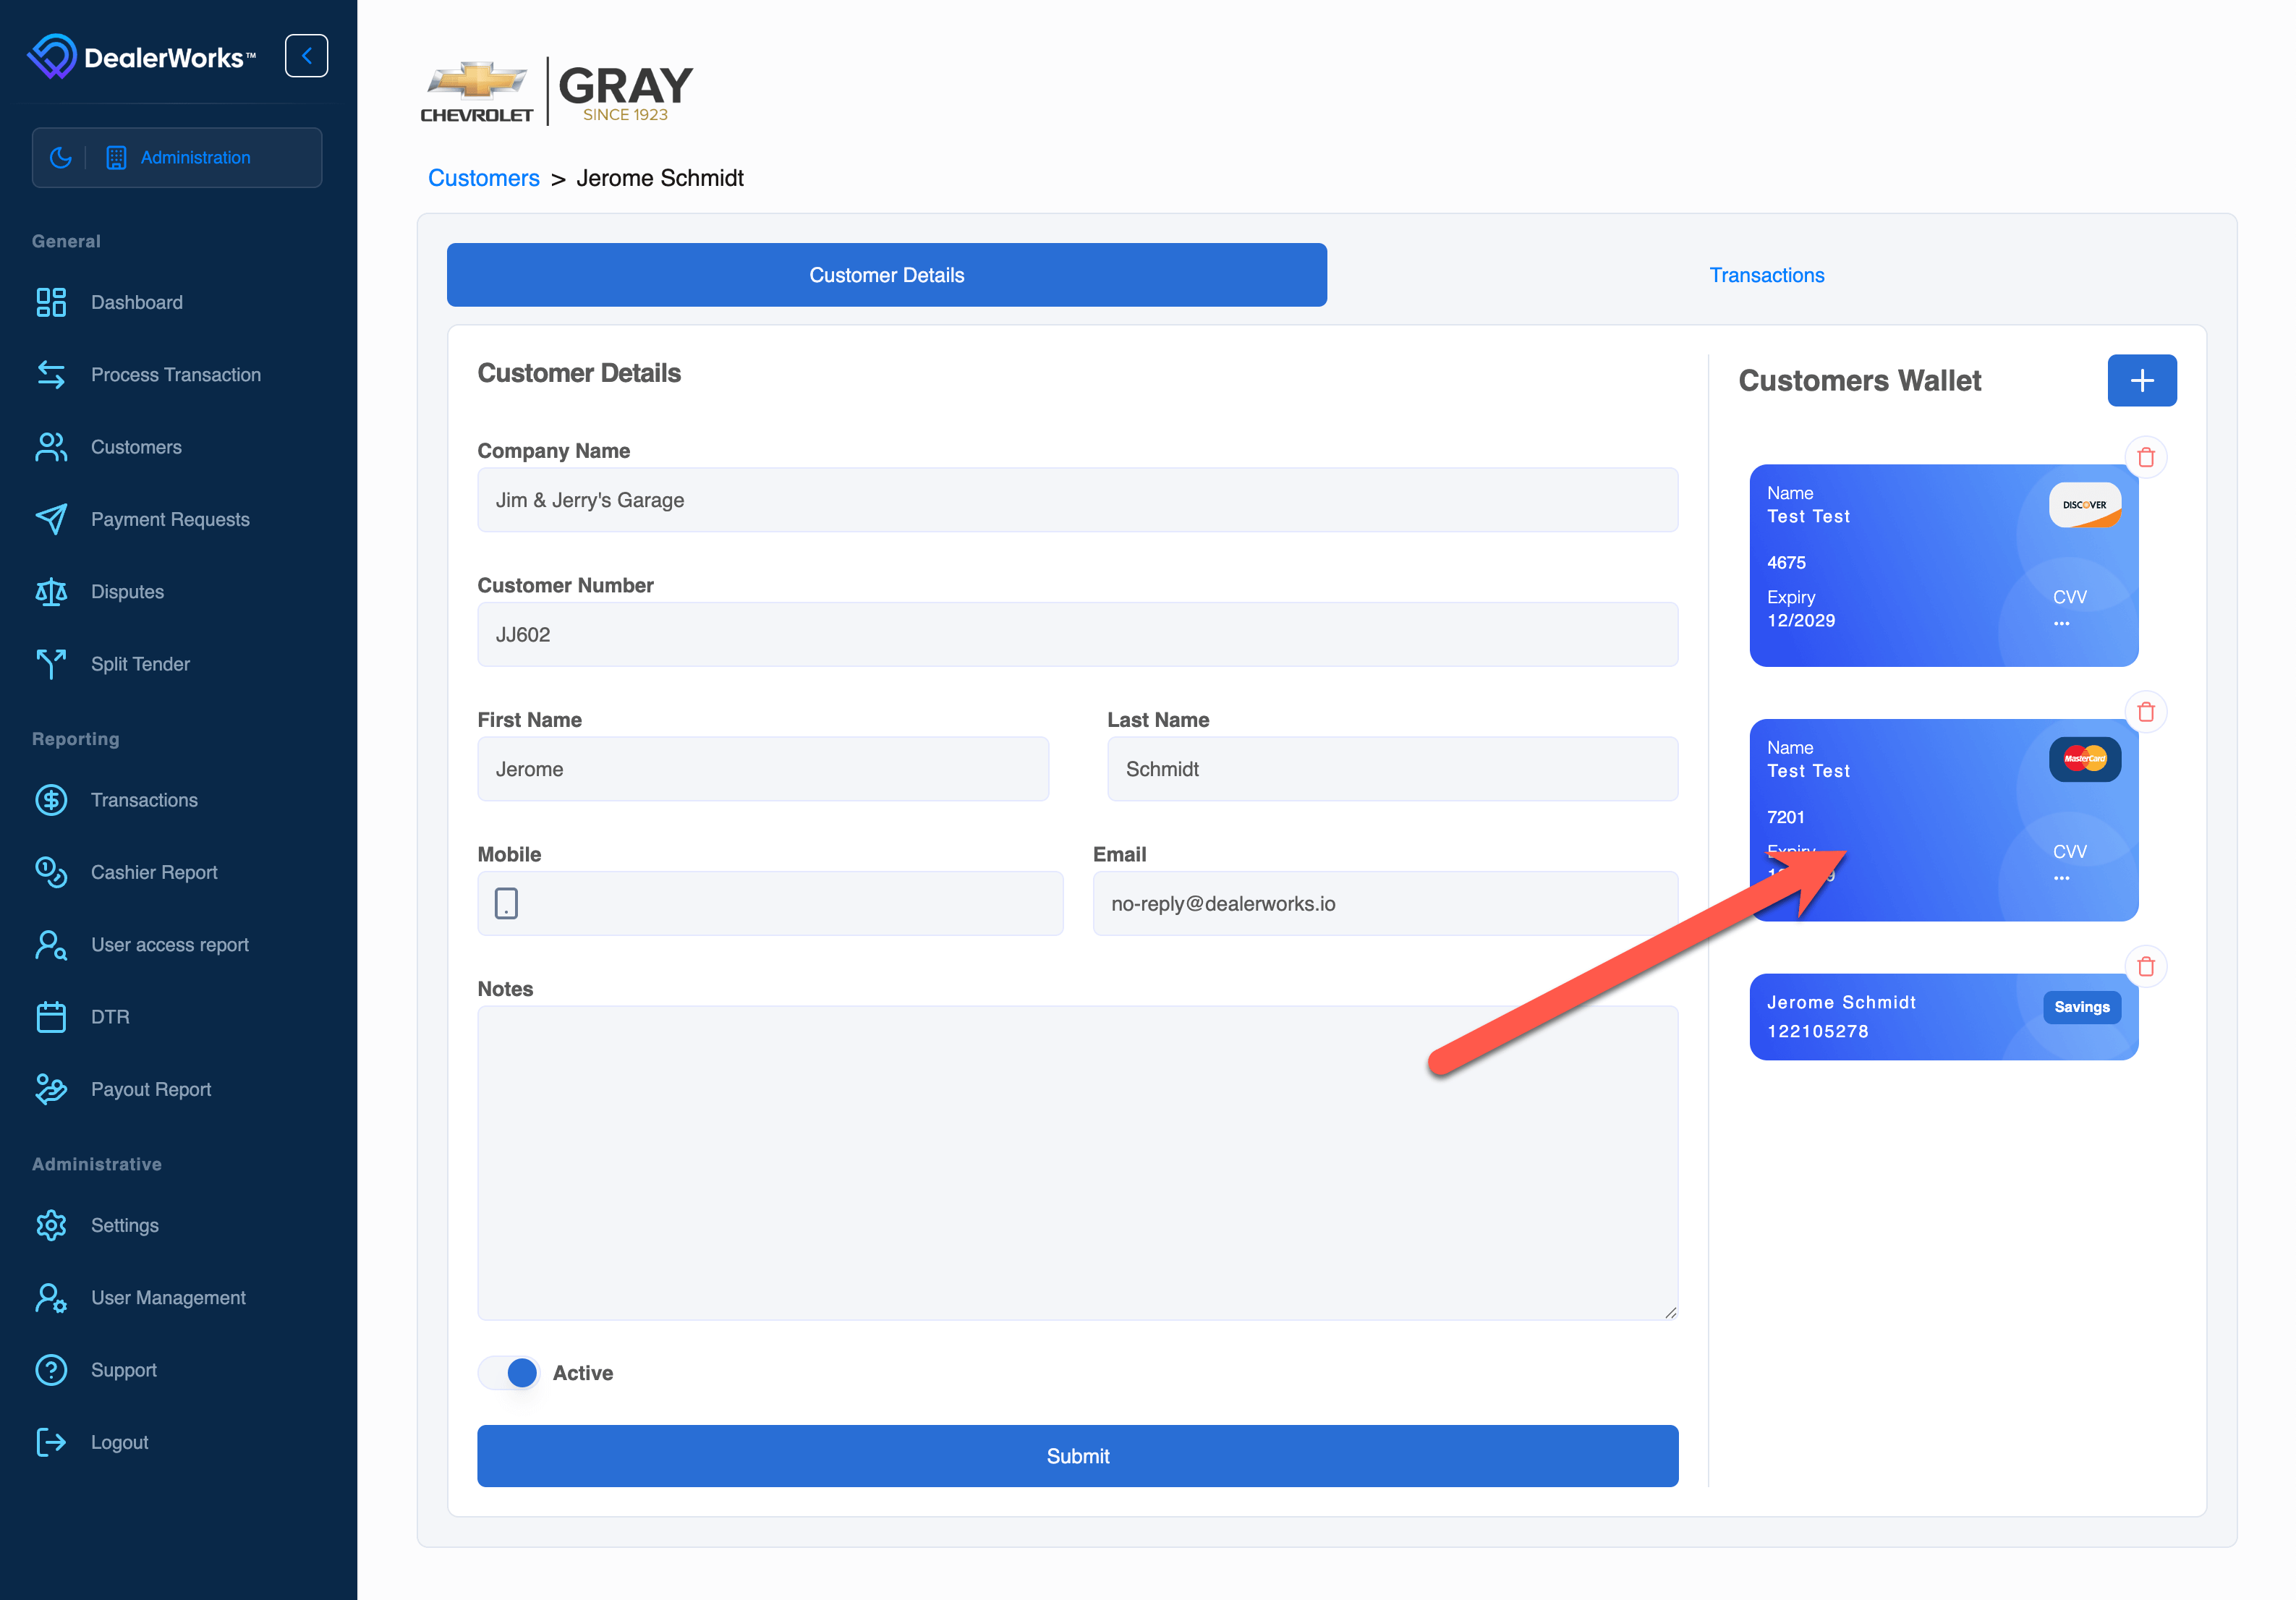This screenshot has height=1600, width=2296.
Task: Select the Customer Details tab
Action: coord(886,275)
